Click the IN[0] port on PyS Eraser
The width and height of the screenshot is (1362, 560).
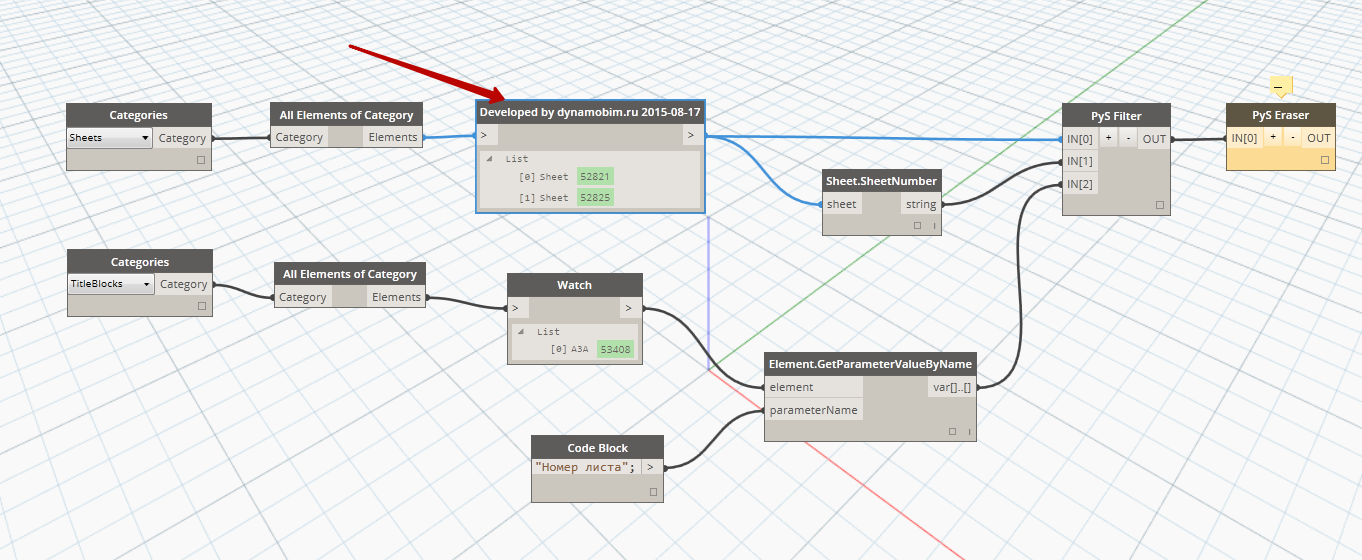pyautogui.click(x=1244, y=138)
